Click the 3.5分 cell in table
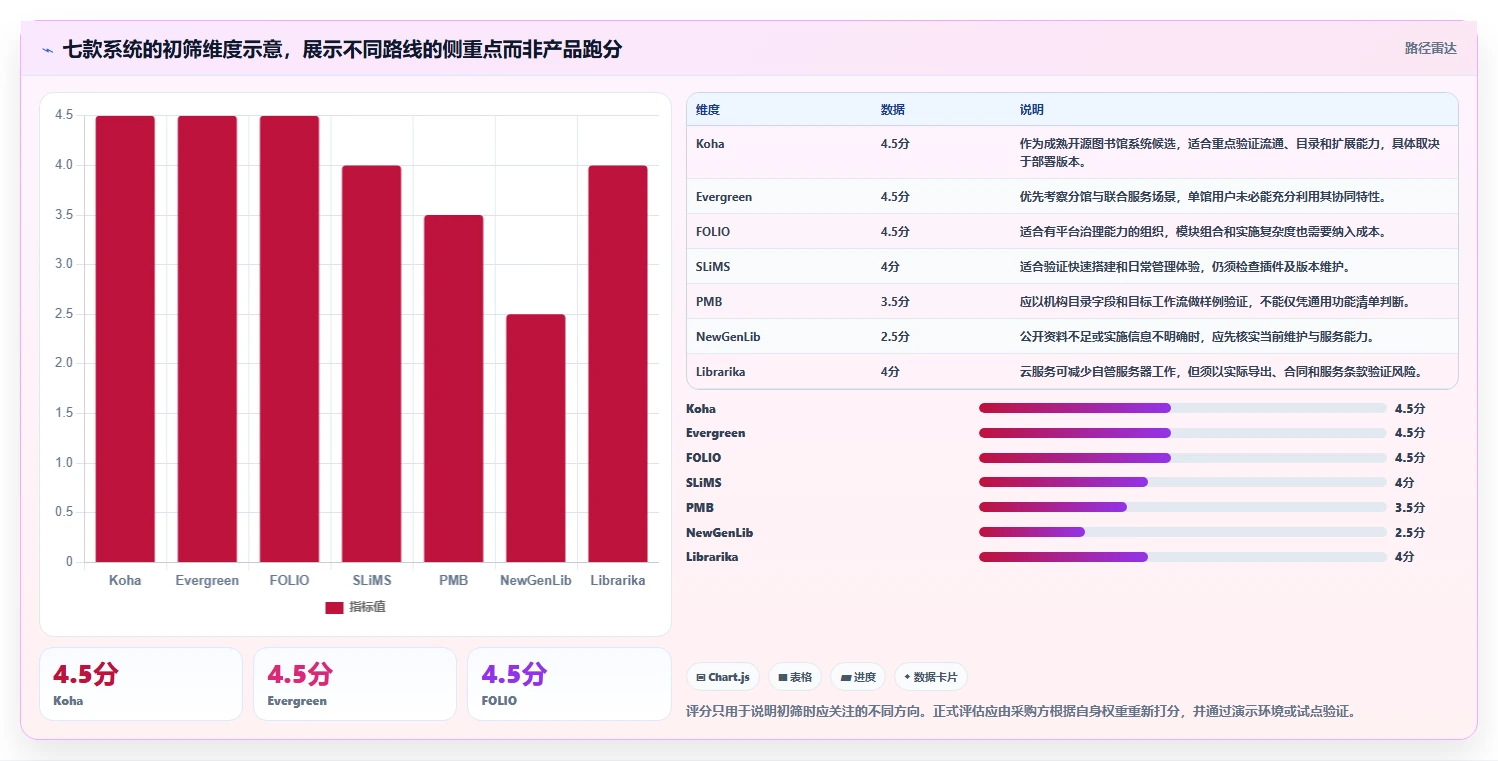The height and width of the screenshot is (761, 1498). tap(895, 302)
